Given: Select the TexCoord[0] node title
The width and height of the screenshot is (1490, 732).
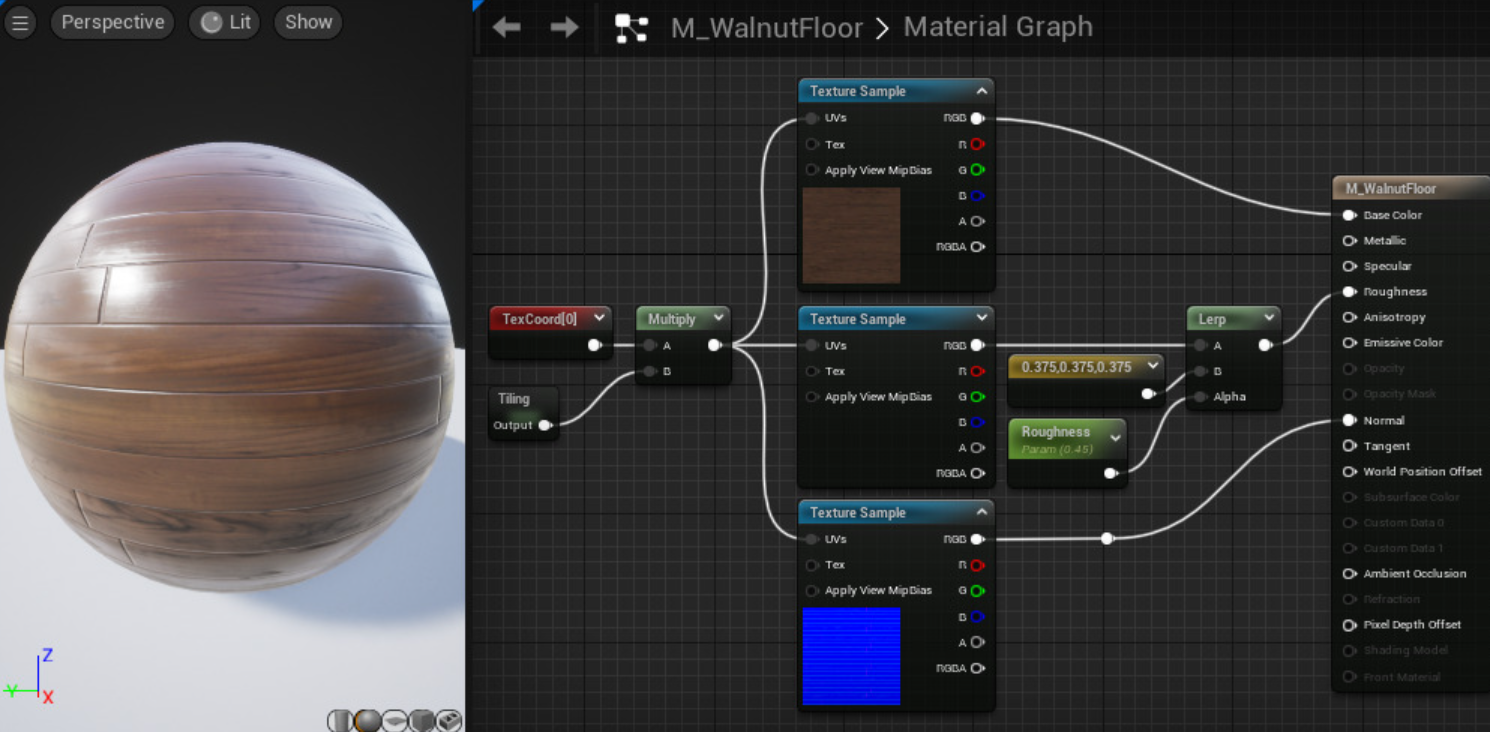Looking at the screenshot, I should point(540,319).
